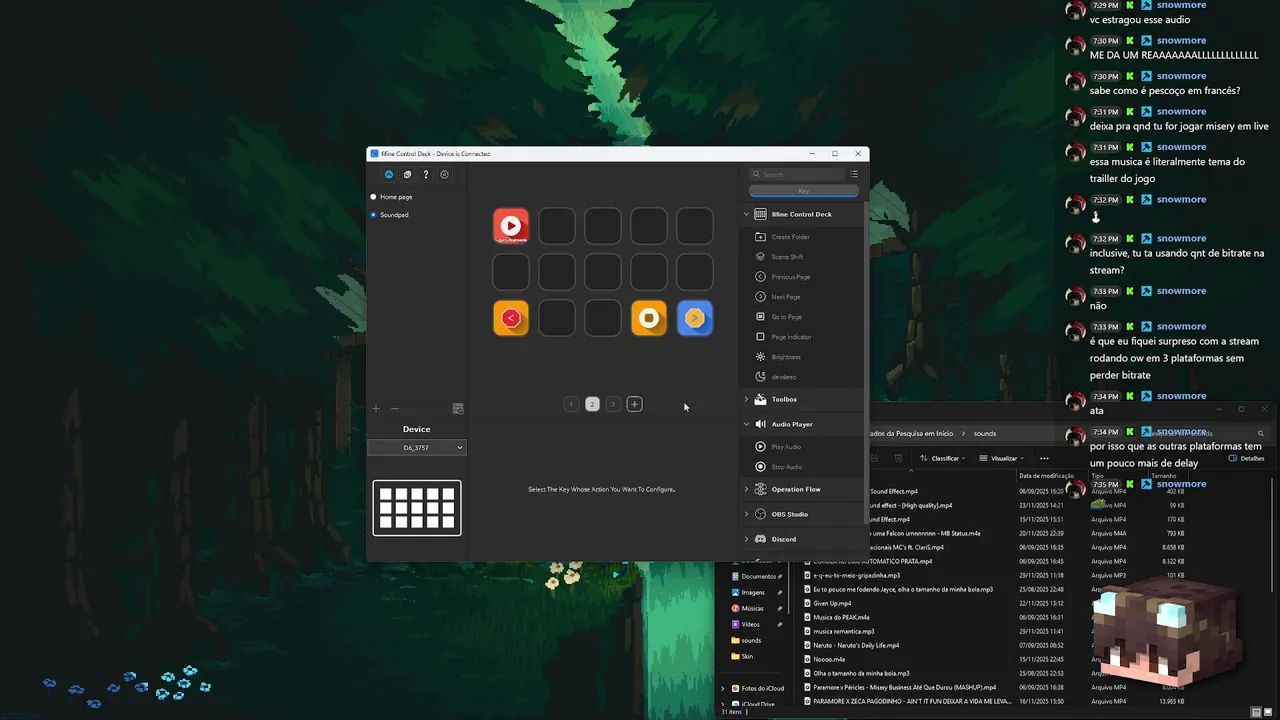Add a new page with plus button
The image size is (1280, 720).
(x=634, y=404)
